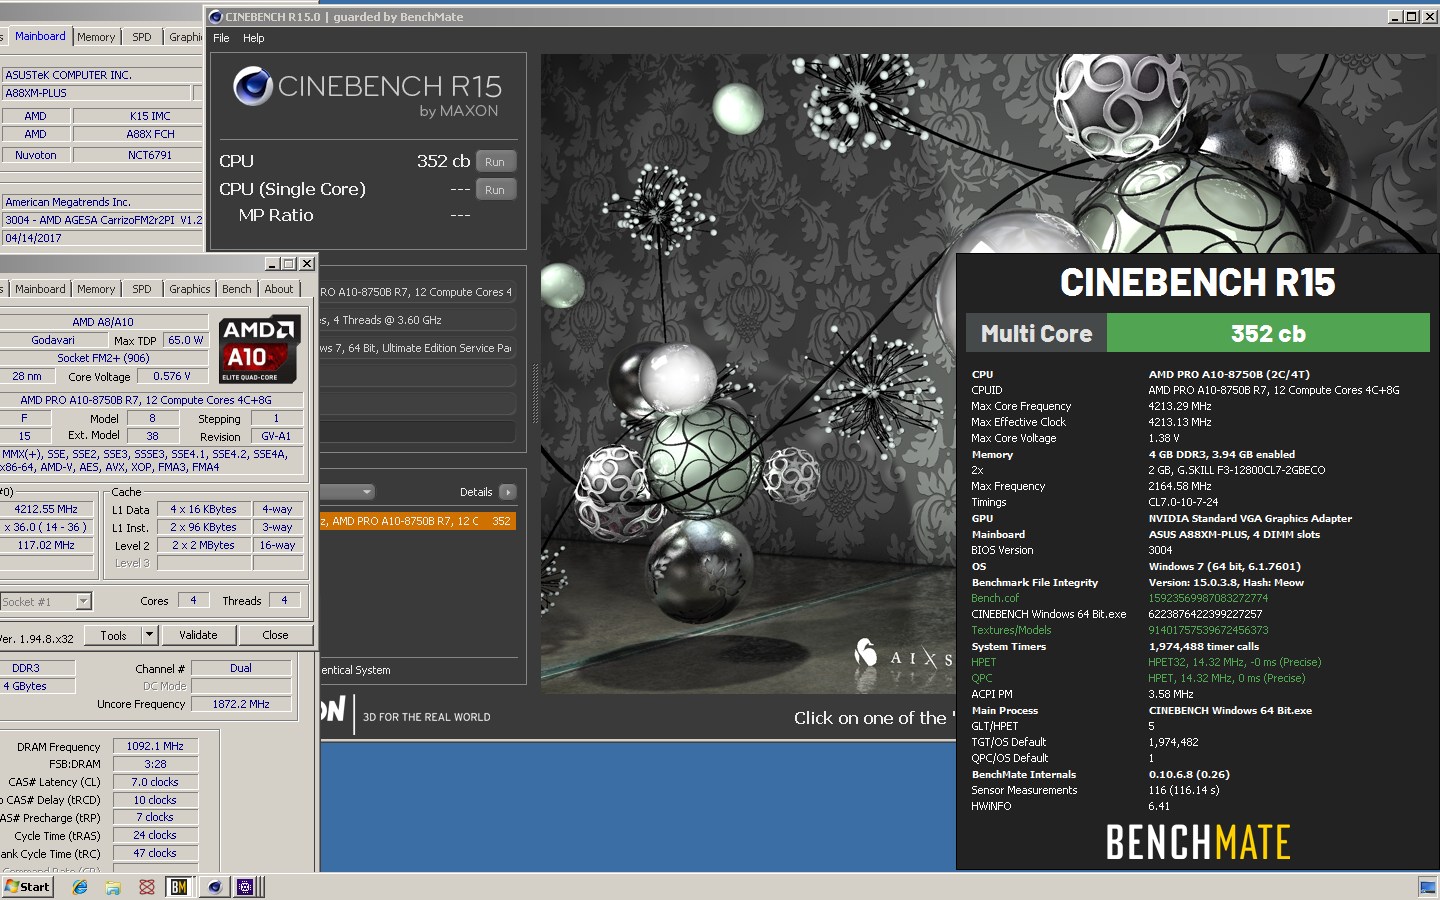Click the Uncore Frequency 1872.2 MHz field
The height and width of the screenshot is (900, 1440).
tap(241, 704)
